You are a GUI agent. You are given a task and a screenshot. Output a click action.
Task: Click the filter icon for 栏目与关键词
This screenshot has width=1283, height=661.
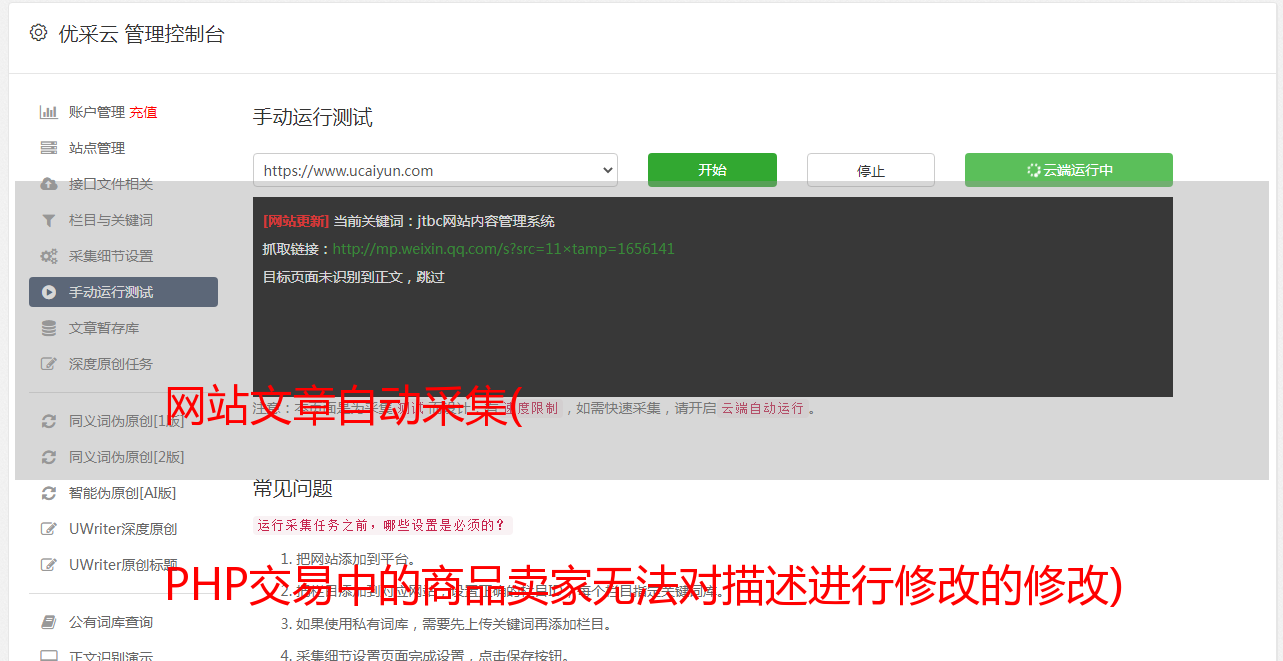48,220
